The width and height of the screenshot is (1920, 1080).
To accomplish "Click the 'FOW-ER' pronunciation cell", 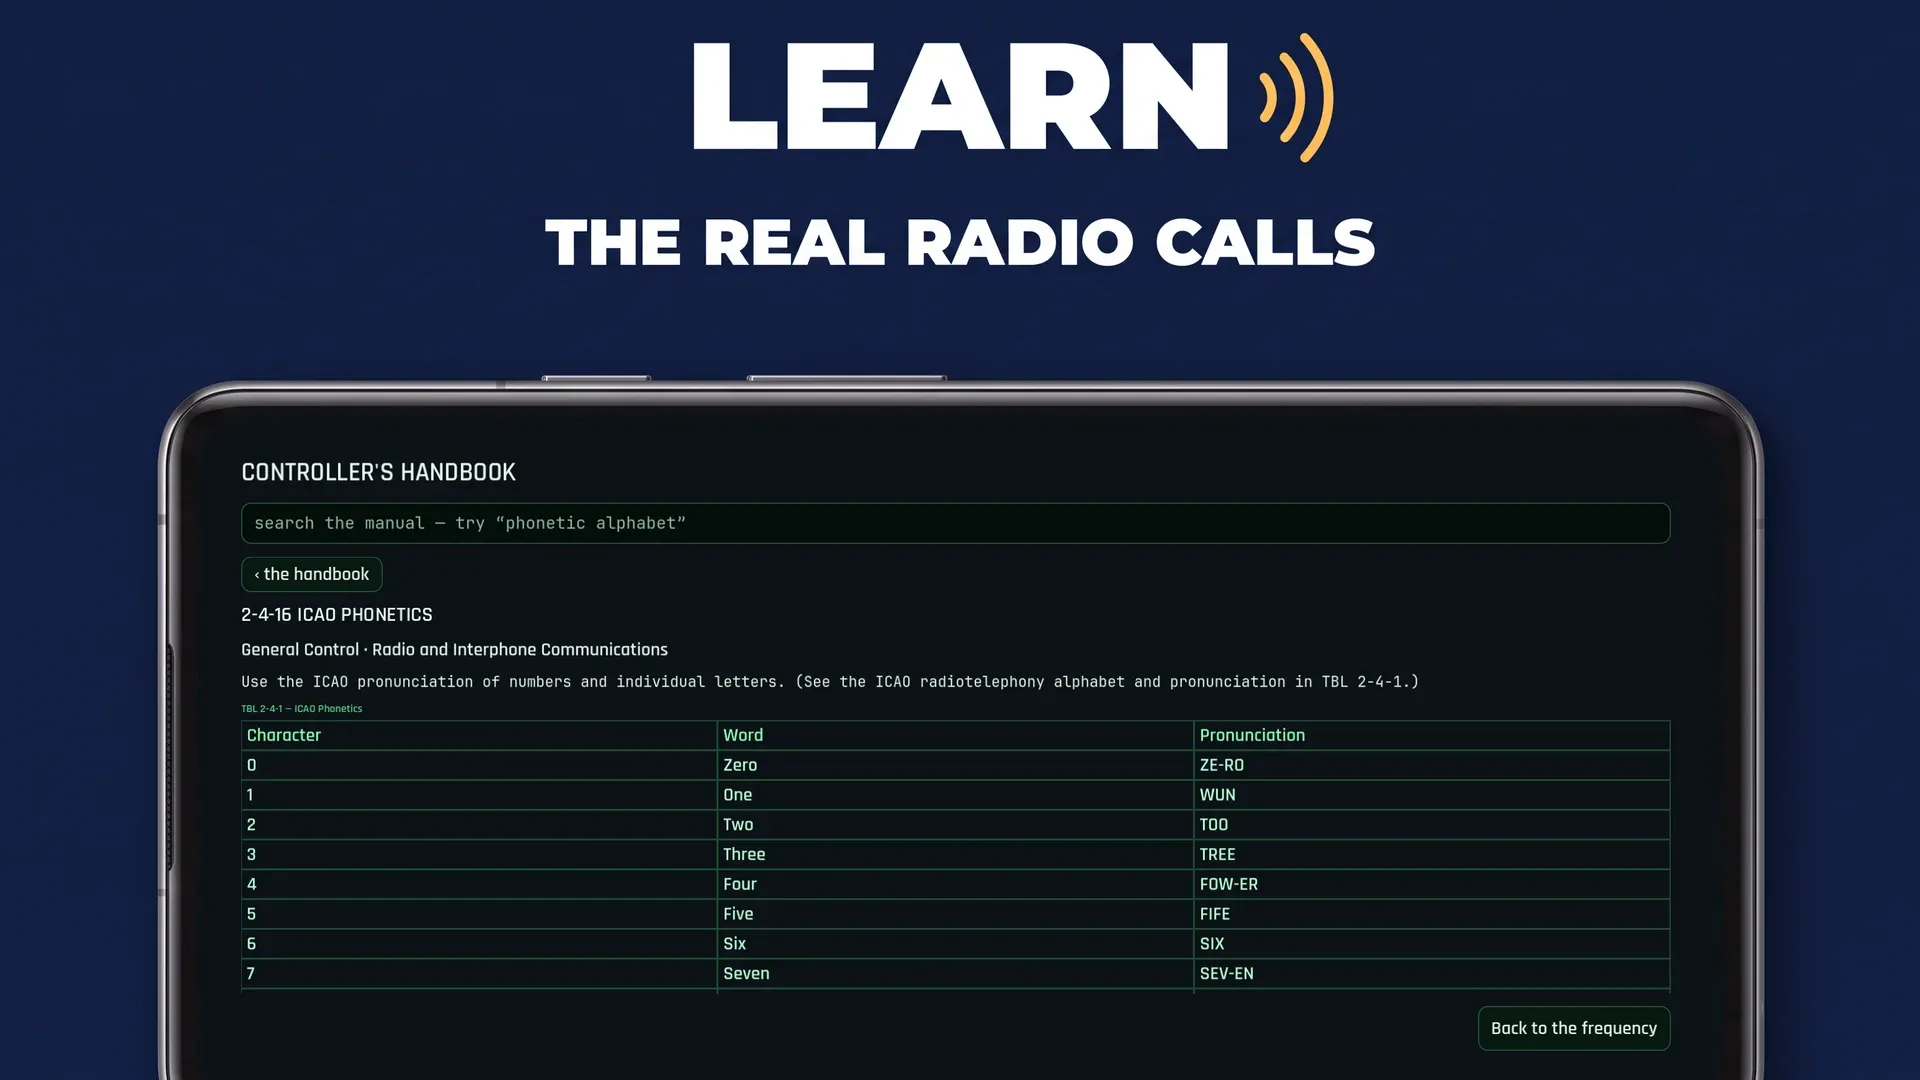I will pyautogui.click(x=1432, y=884).
